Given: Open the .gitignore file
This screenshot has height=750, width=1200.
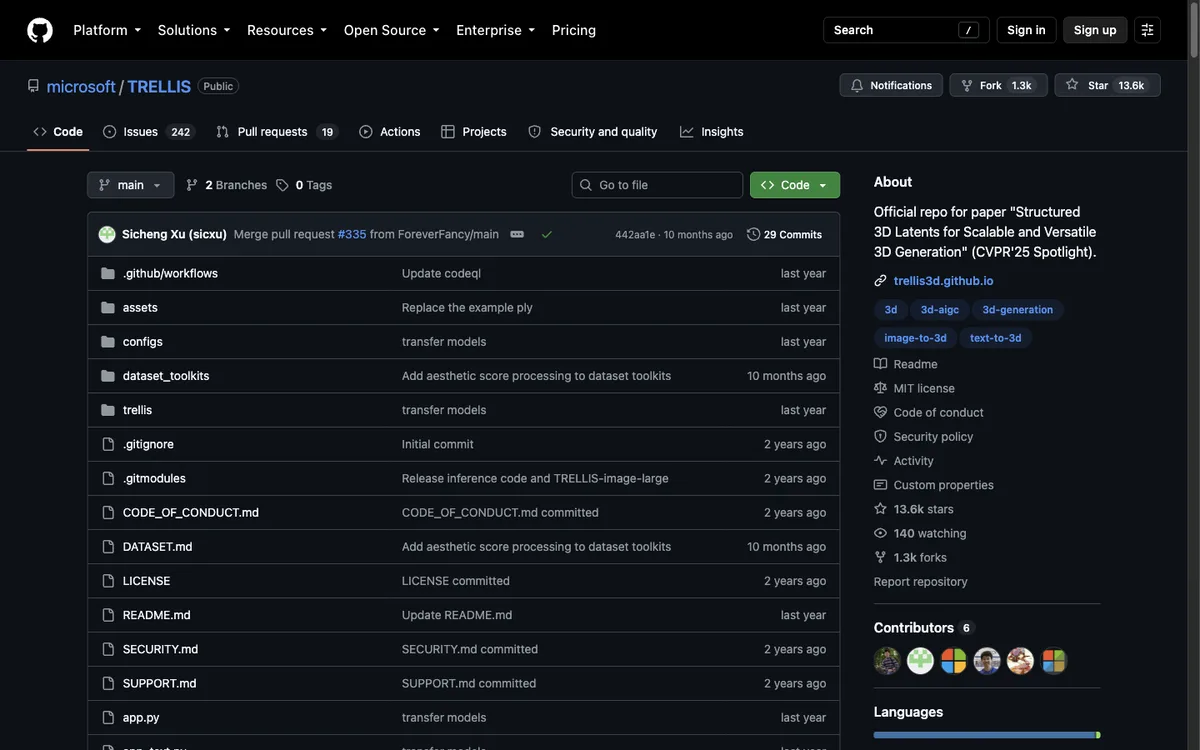Looking at the screenshot, I should (x=148, y=444).
